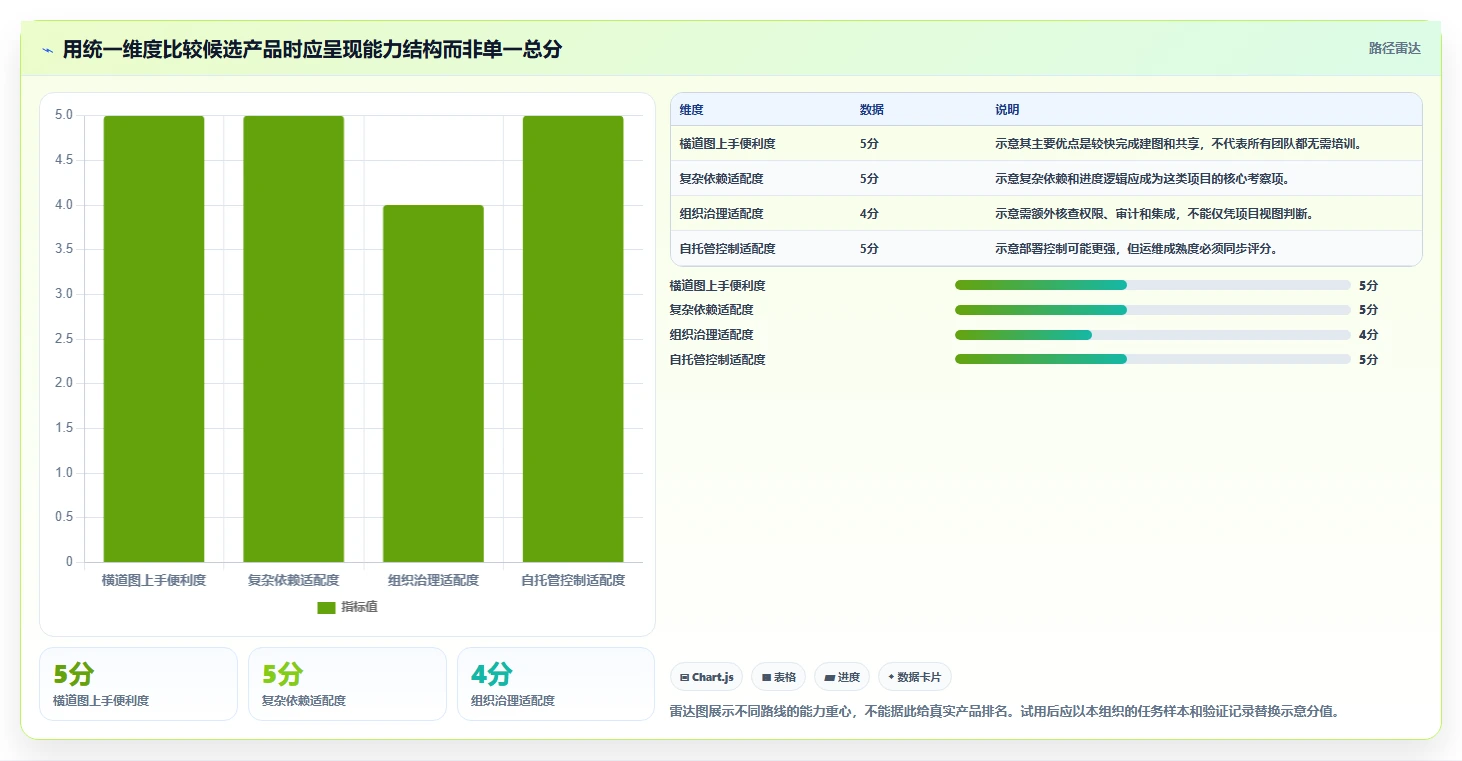This screenshot has height=761, width=1462.
Task: Open the 5分 横道图上手便利度 data card
Action: [x=138, y=684]
